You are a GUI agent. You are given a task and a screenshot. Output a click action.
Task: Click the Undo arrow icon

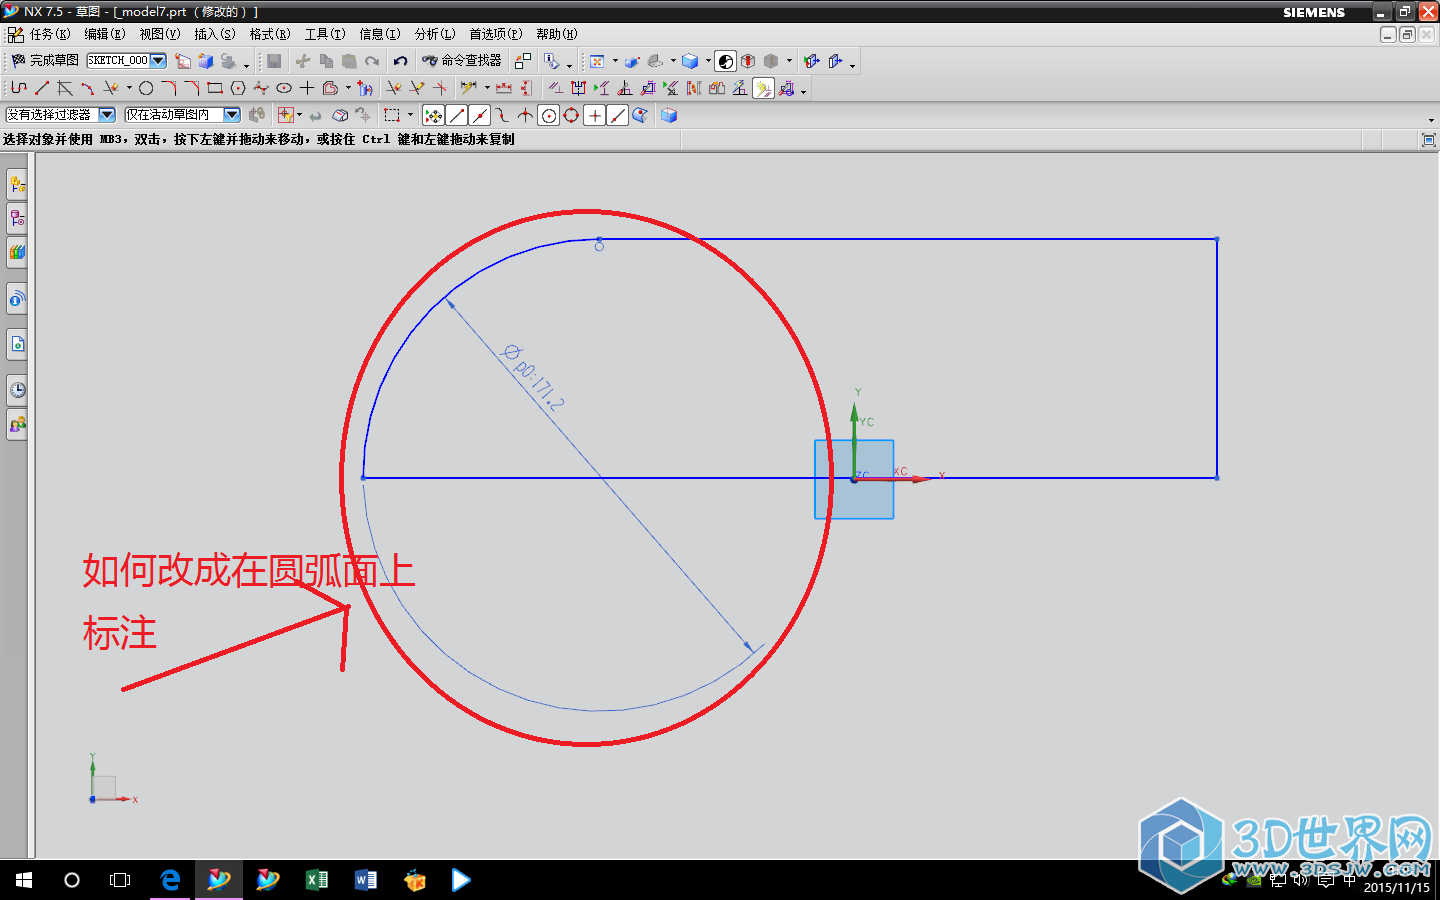click(x=400, y=61)
